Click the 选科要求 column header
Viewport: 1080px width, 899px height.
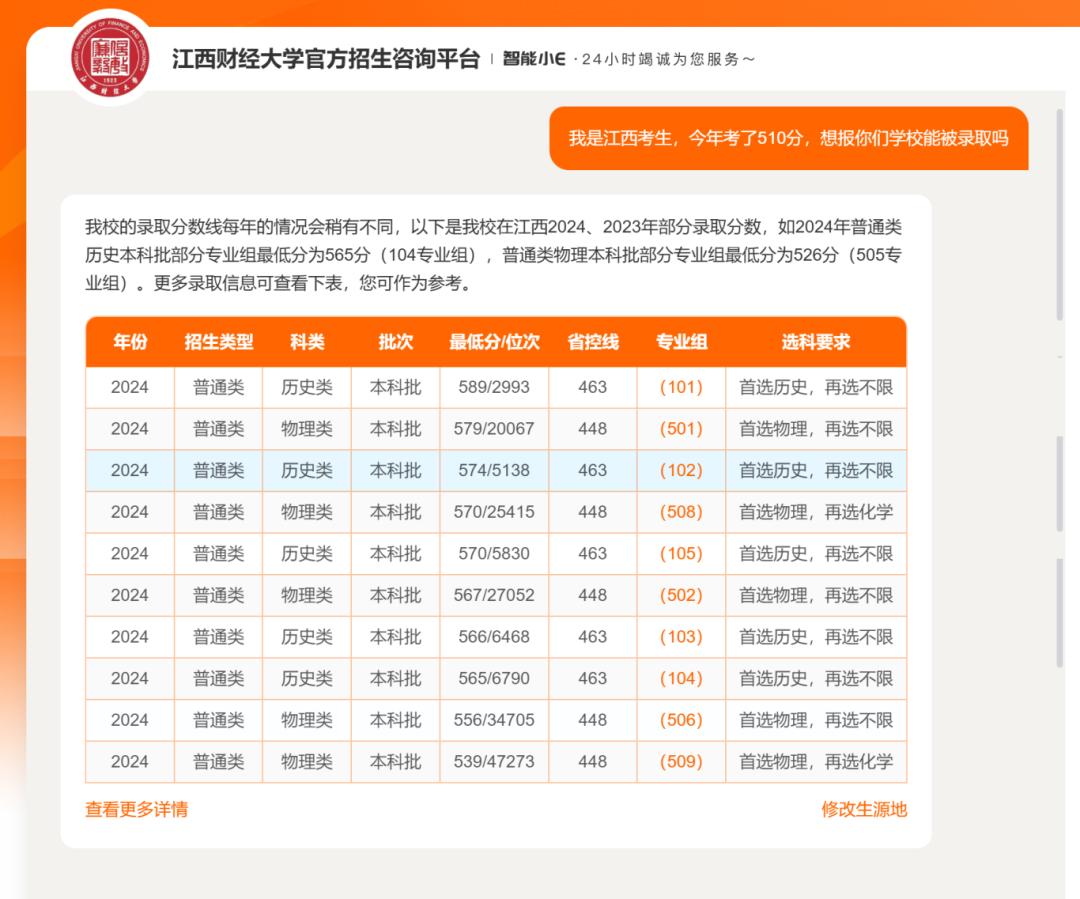[816, 342]
